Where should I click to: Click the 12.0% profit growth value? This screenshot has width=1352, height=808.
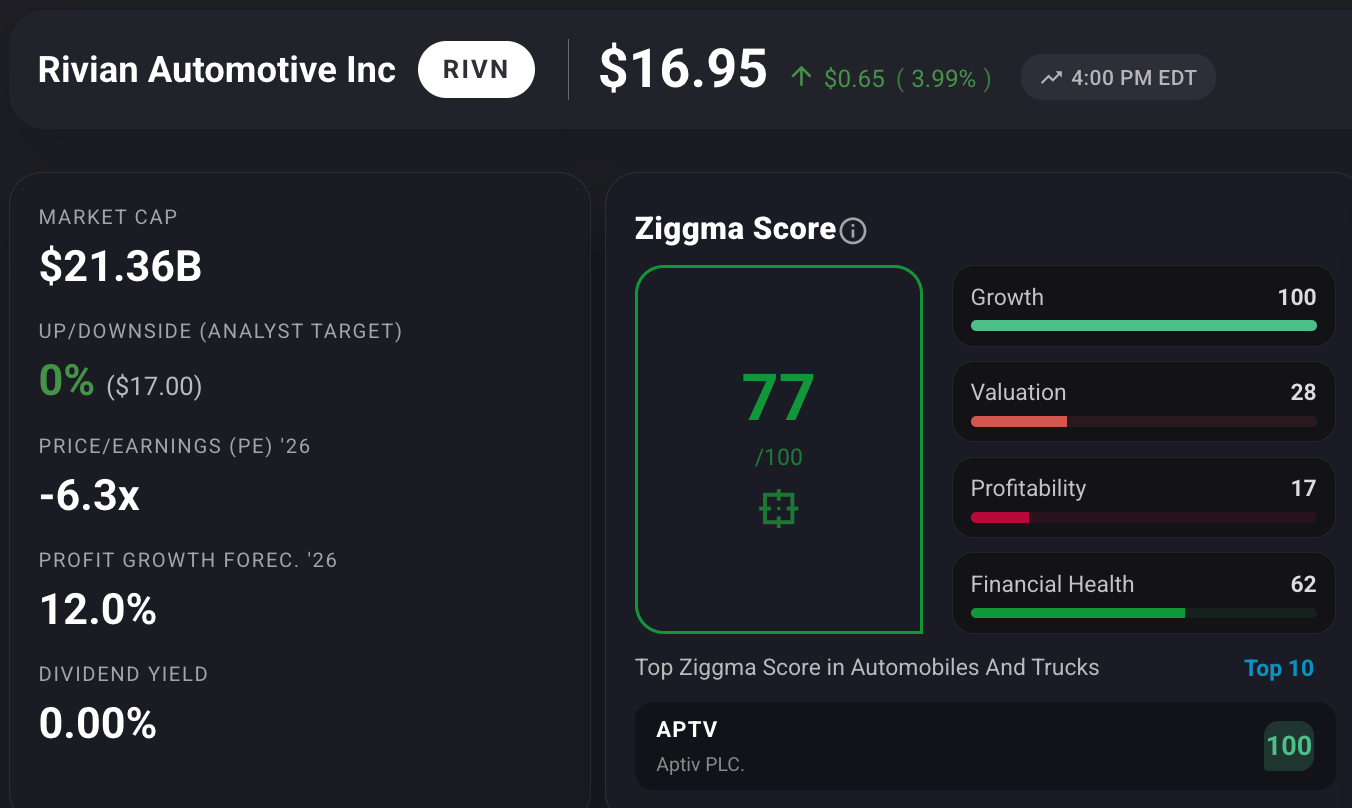click(x=98, y=610)
